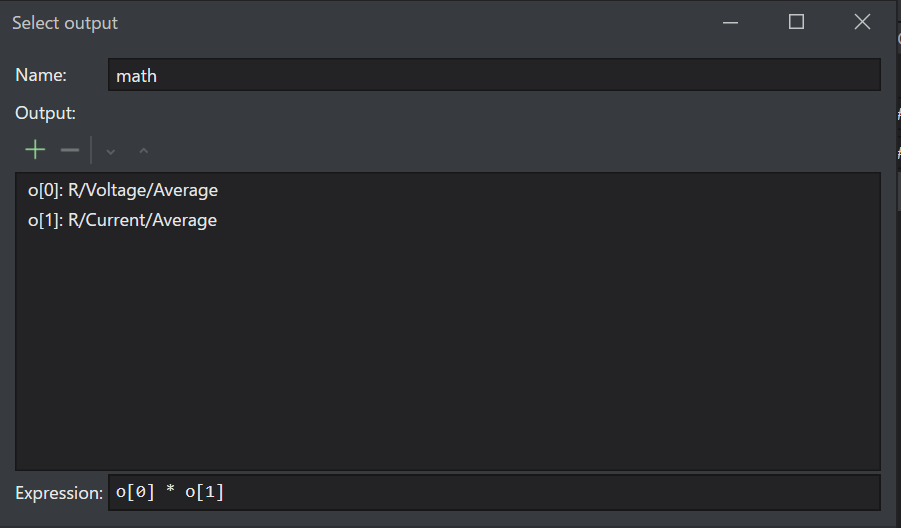Maximize the Select output dialog

coord(796,22)
